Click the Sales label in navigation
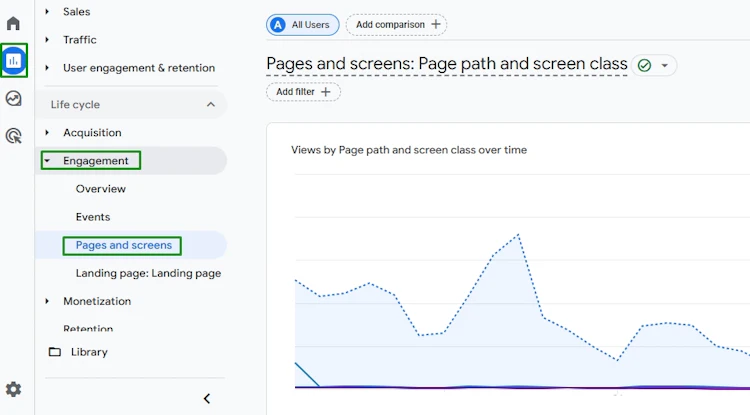Image resolution: width=750 pixels, height=415 pixels. point(77,11)
